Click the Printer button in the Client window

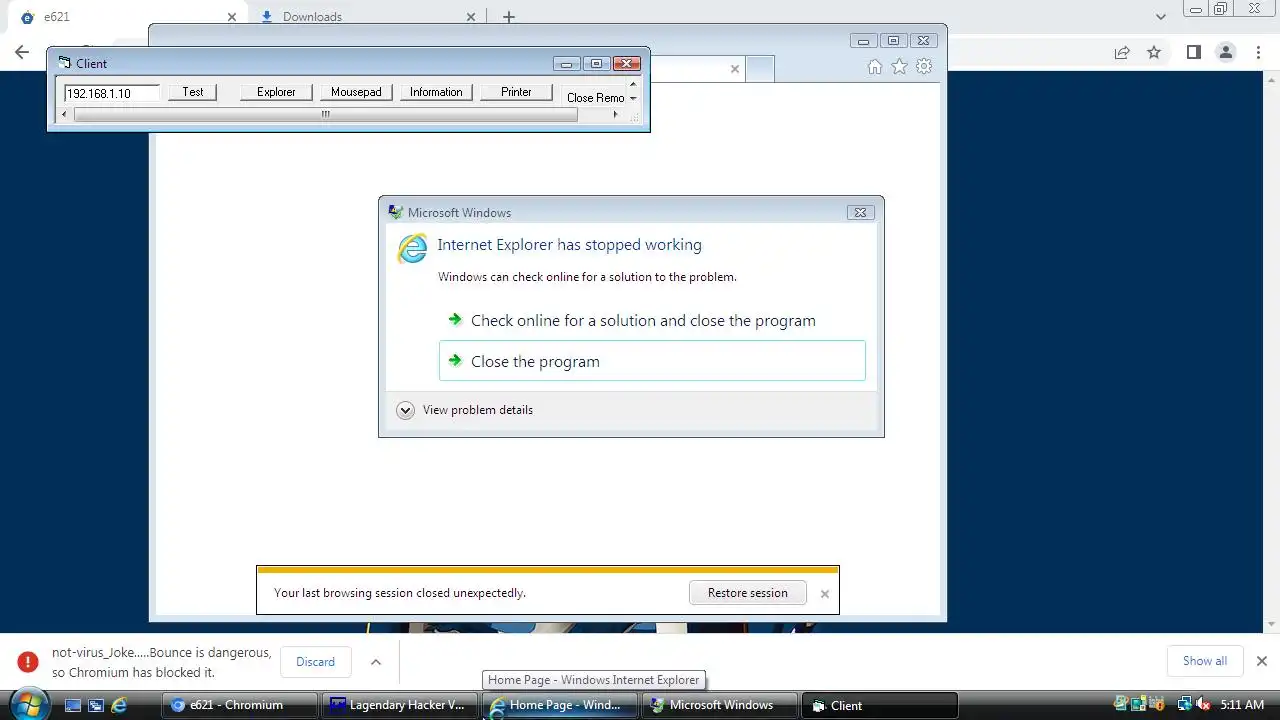coord(516,92)
